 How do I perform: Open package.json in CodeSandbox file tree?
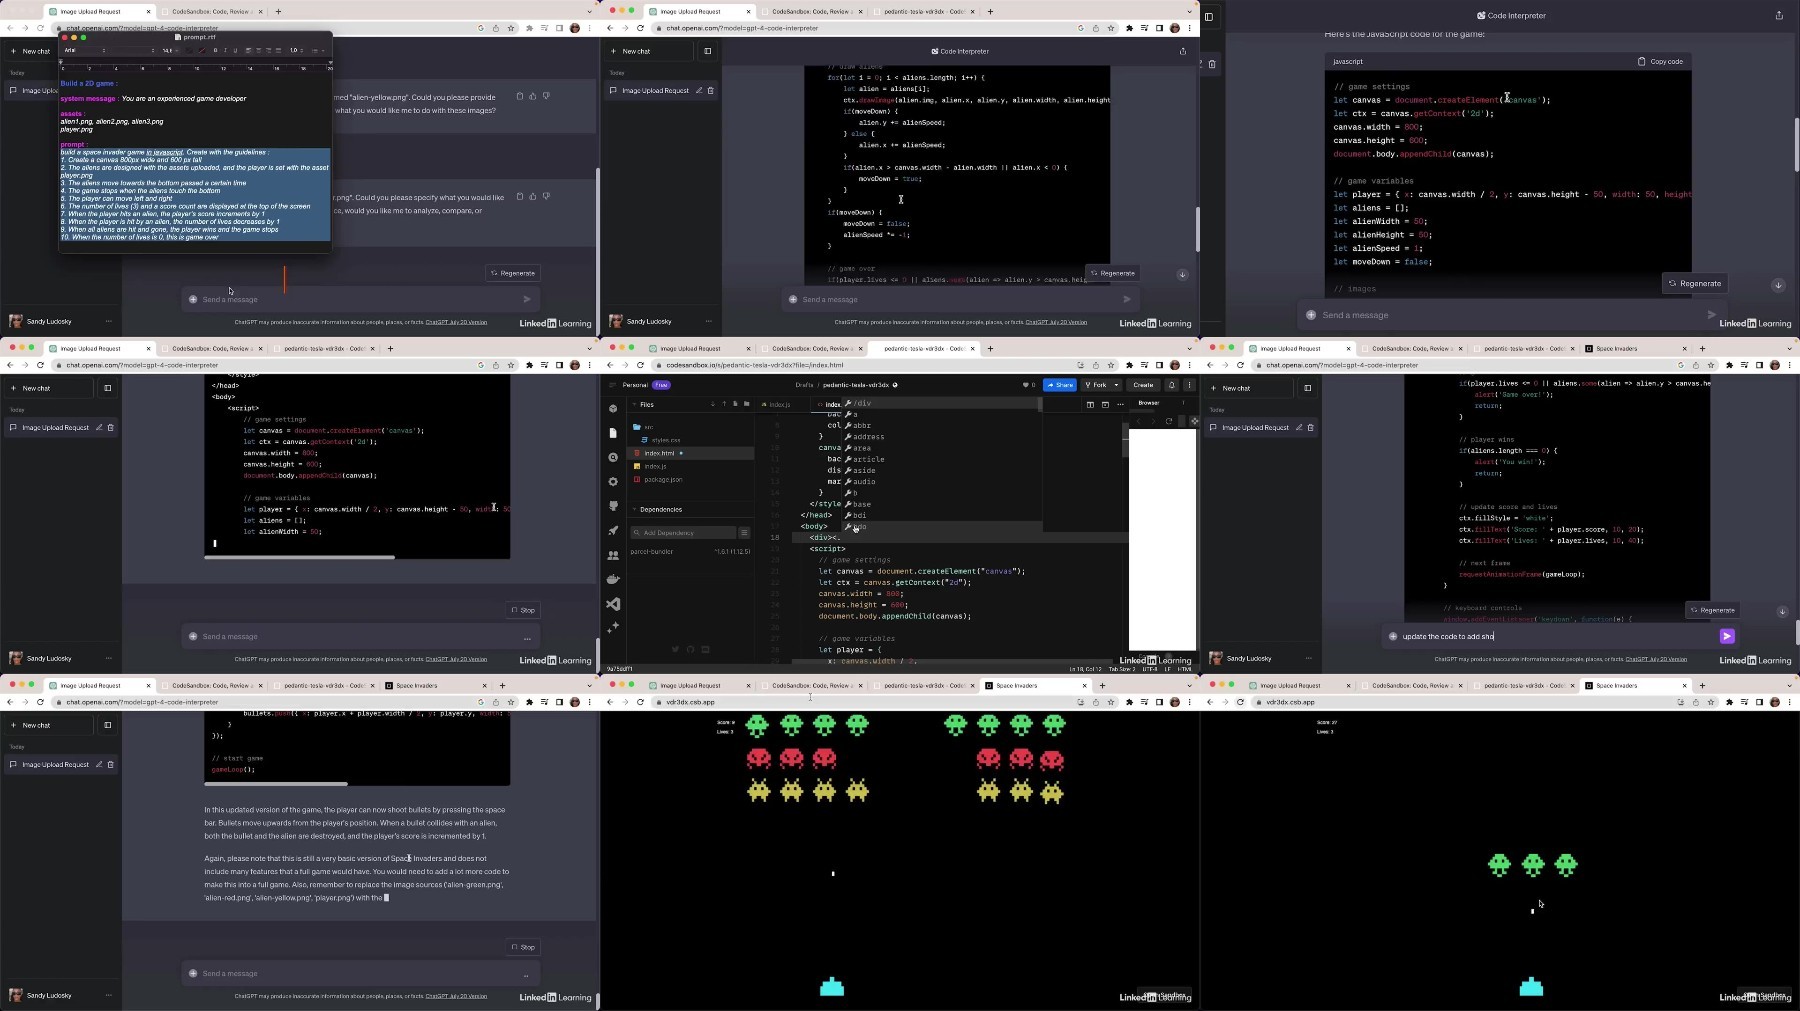click(x=662, y=479)
